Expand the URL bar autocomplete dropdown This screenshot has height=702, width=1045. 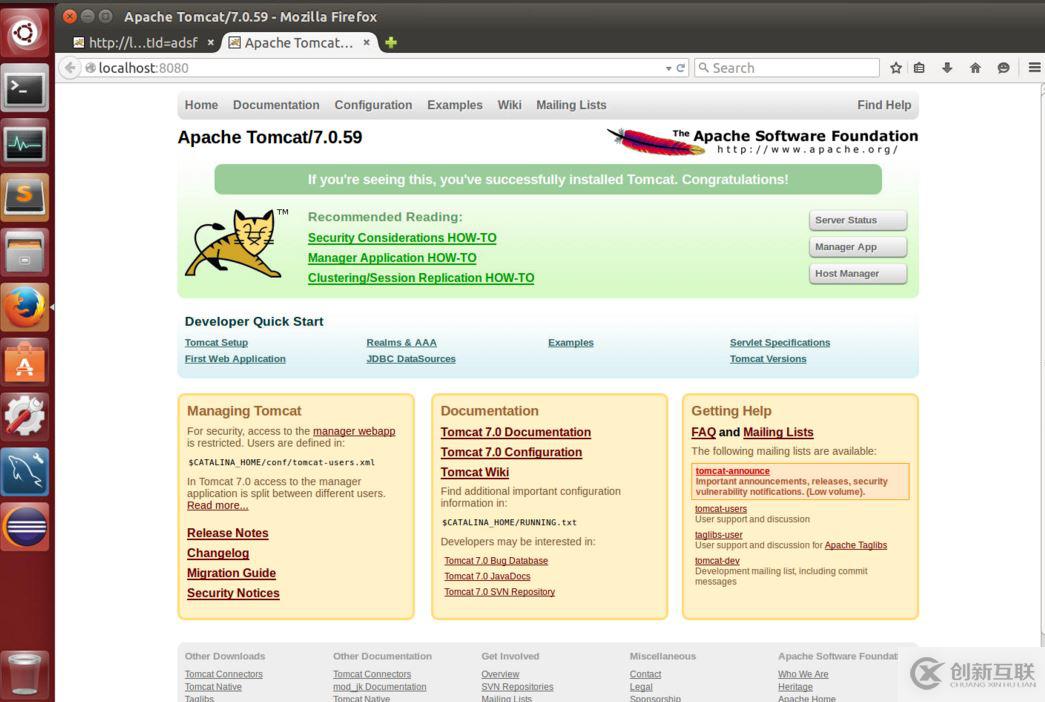[x=669, y=67]
